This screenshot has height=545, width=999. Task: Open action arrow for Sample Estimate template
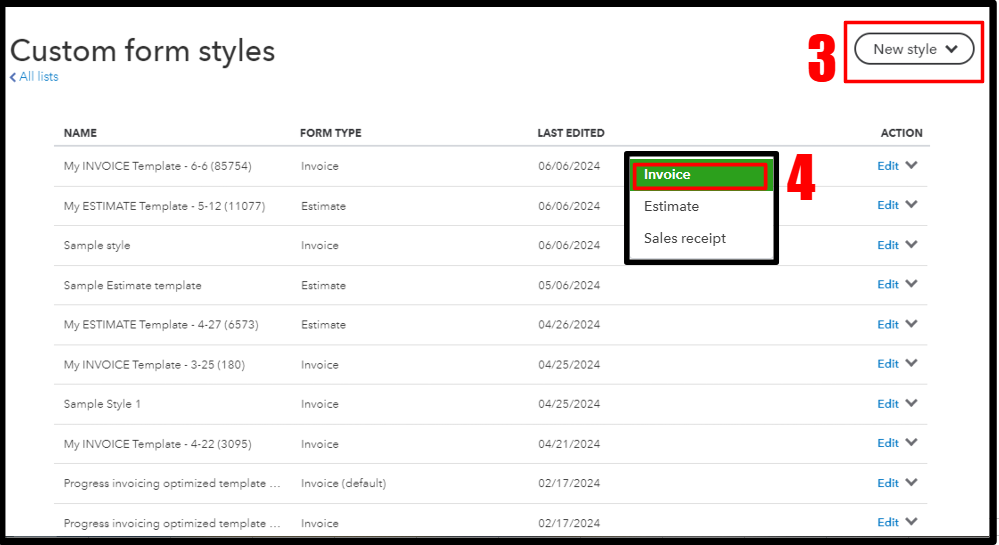[x=911, y=284]
